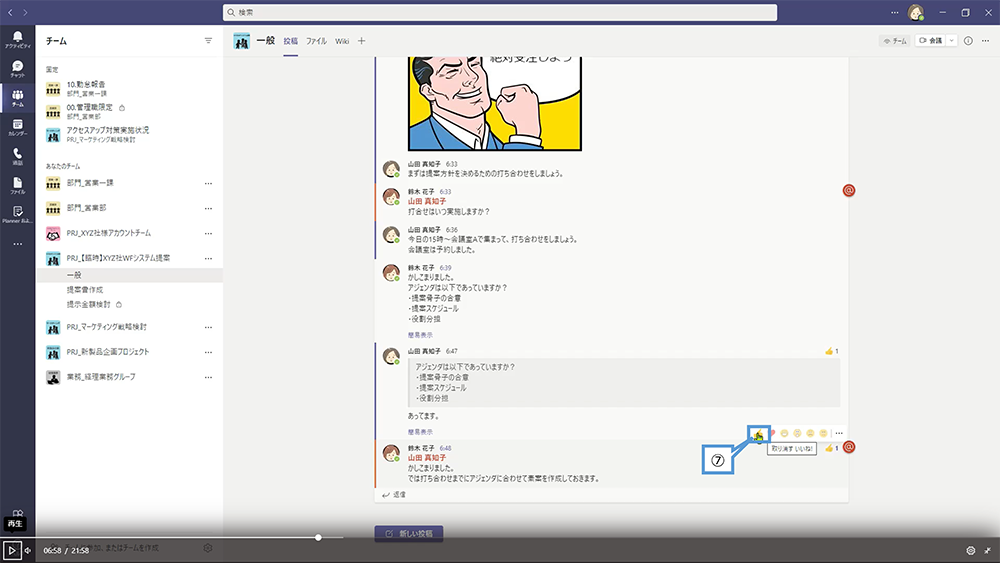Viewport: 1000px width, 563px height.
Task: Toggle video fullscreen icon at bottom right
Action: click(x=987, y=550)
